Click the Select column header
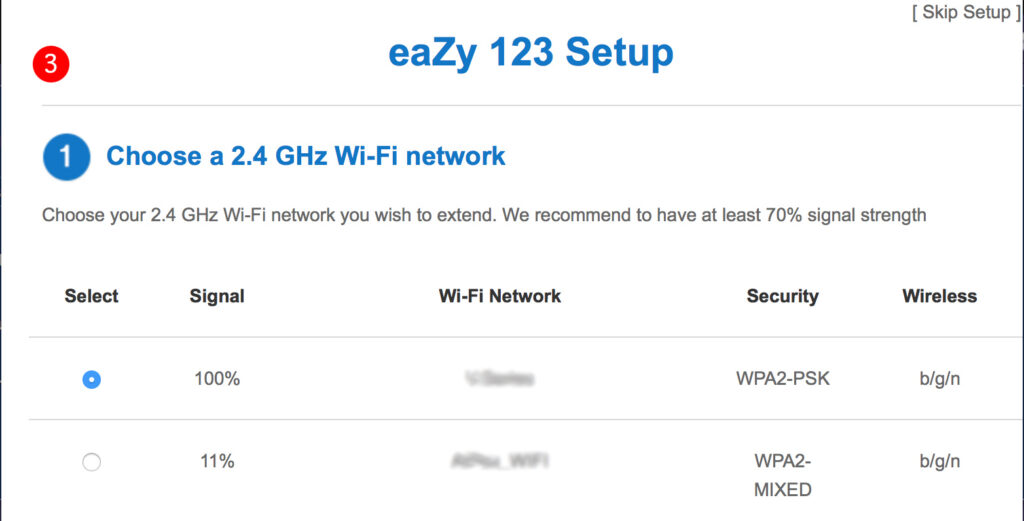 coord(91,296)
